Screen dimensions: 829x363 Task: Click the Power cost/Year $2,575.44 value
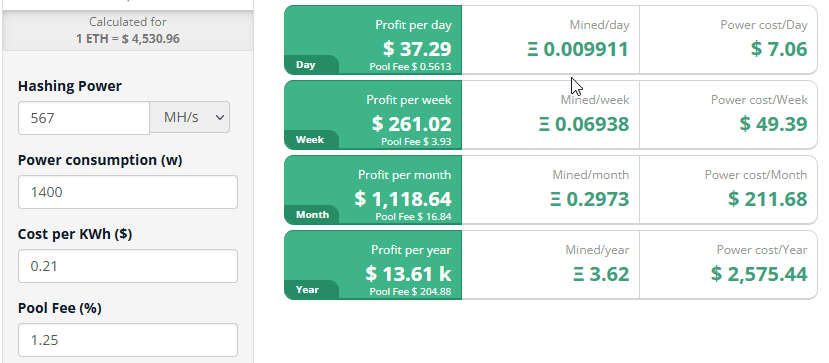(x=759, y=274)
